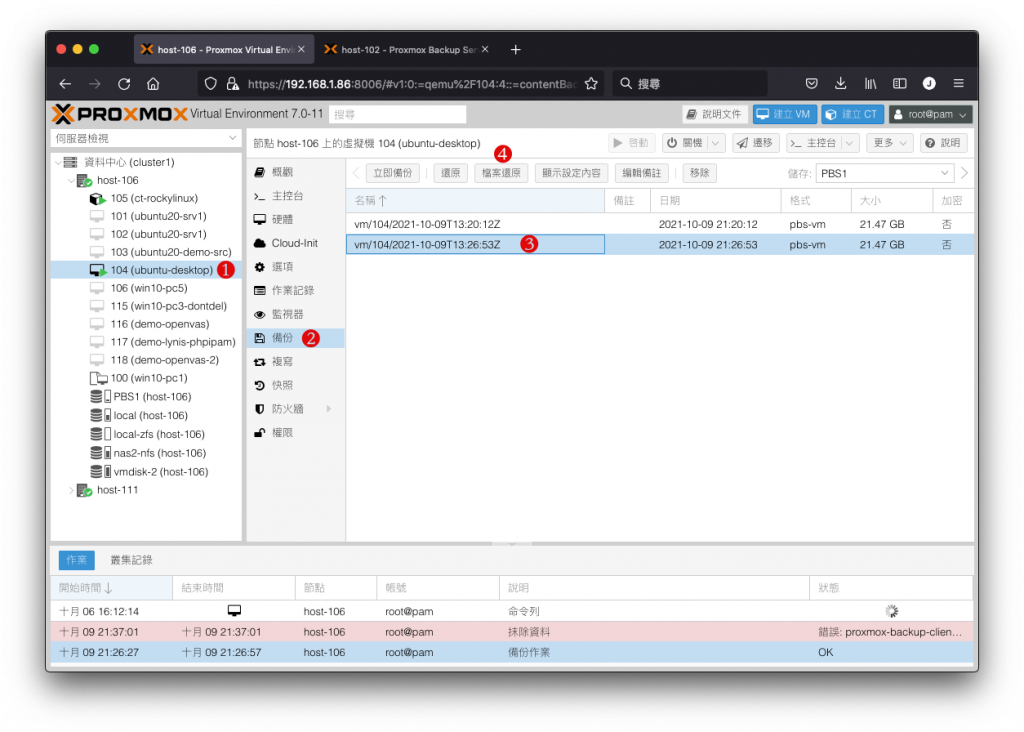Open the 快照 snapshots section
Viewport: 1024px width, 732px height.
295,385
